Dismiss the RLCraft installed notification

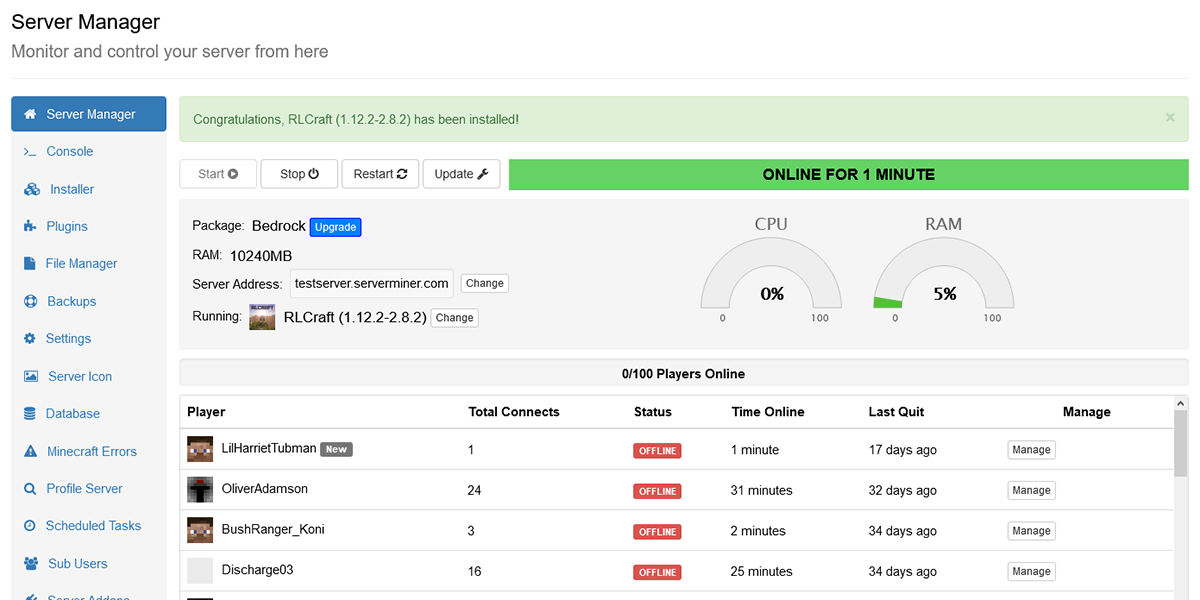pos(1170,118)
